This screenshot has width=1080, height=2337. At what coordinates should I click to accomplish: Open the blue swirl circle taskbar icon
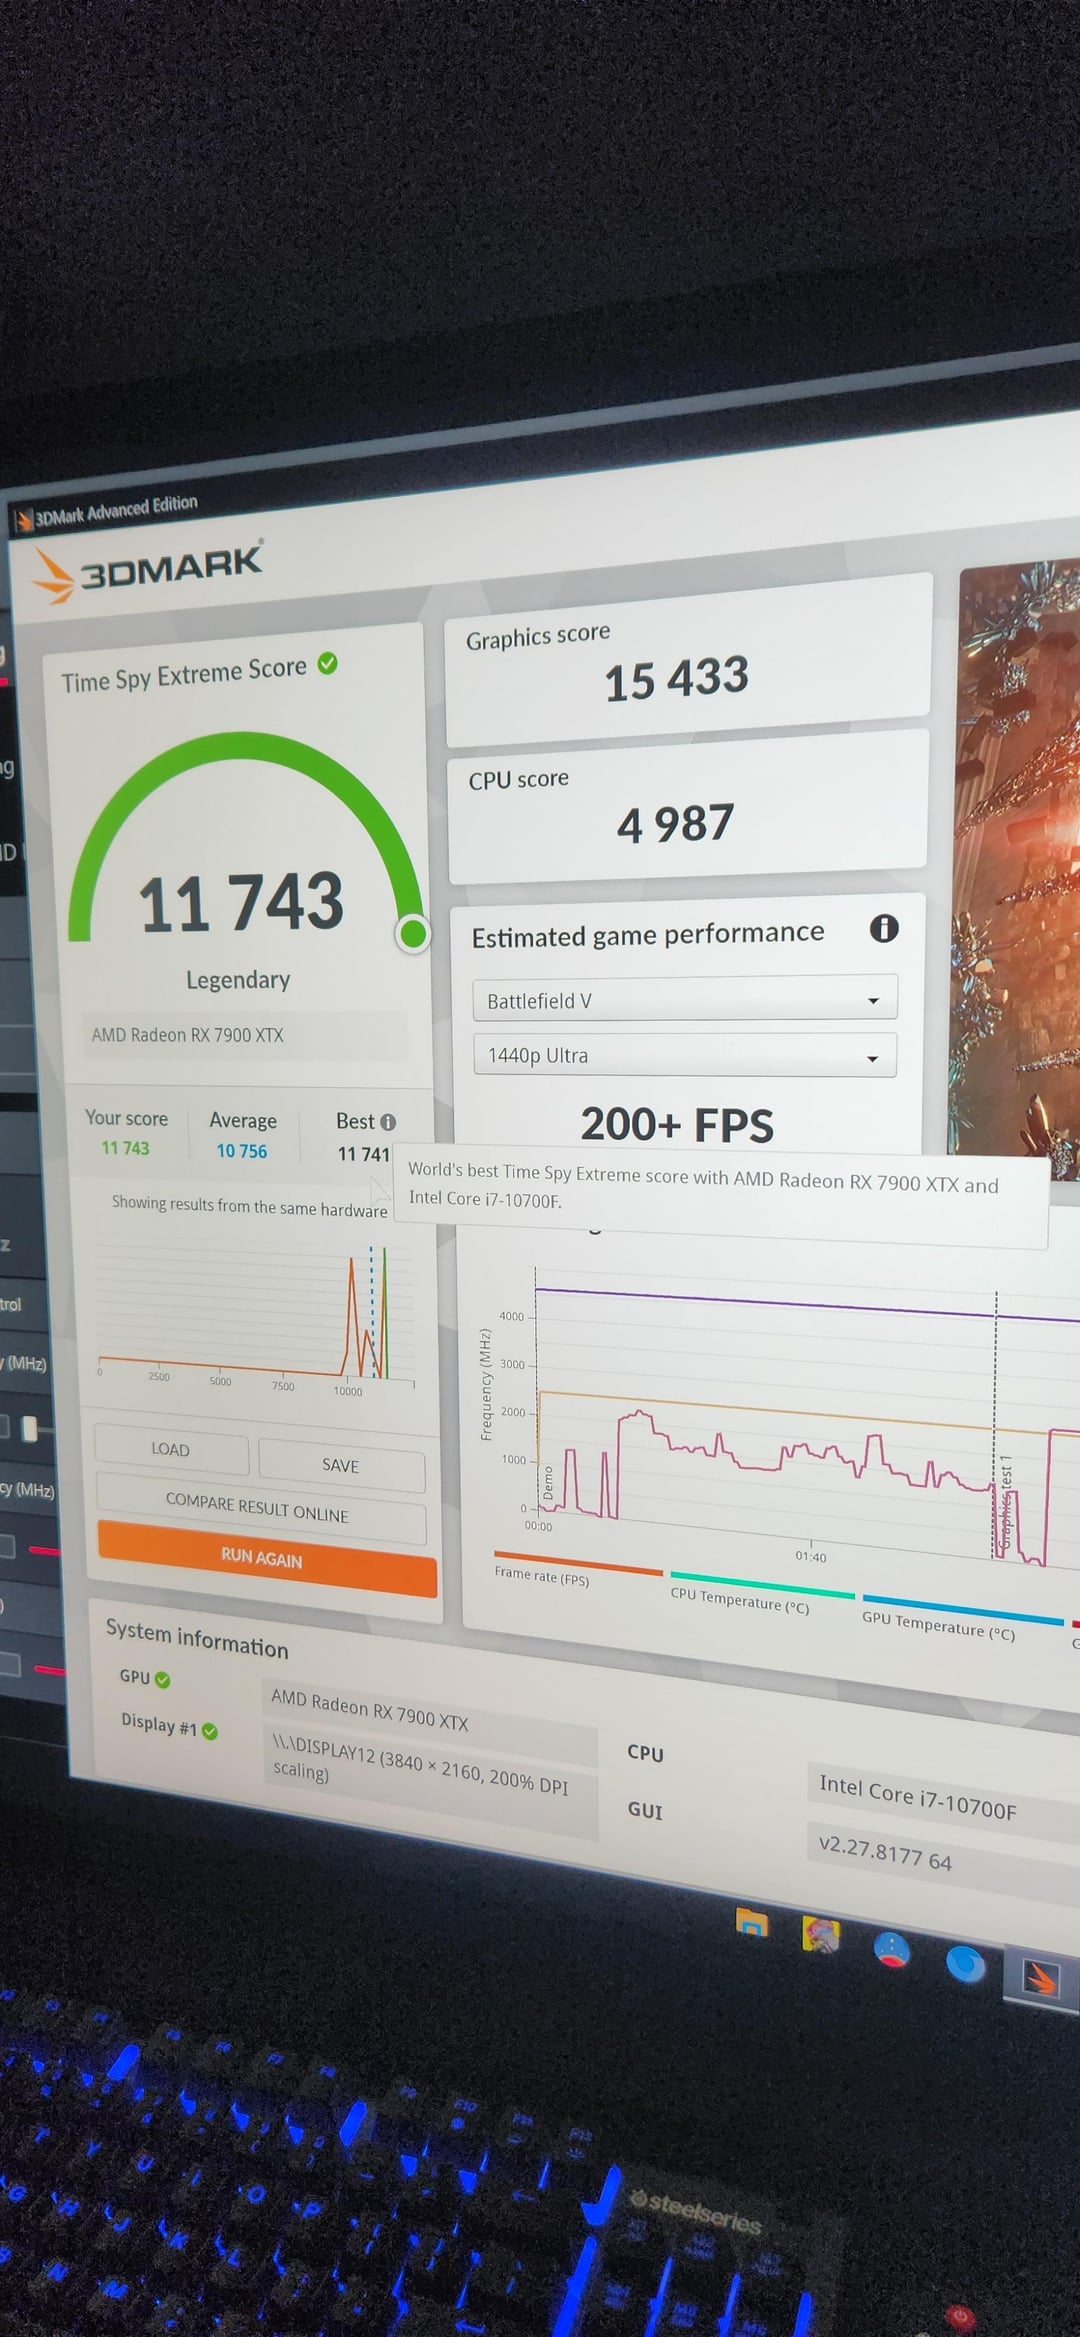coord(966,1965)
